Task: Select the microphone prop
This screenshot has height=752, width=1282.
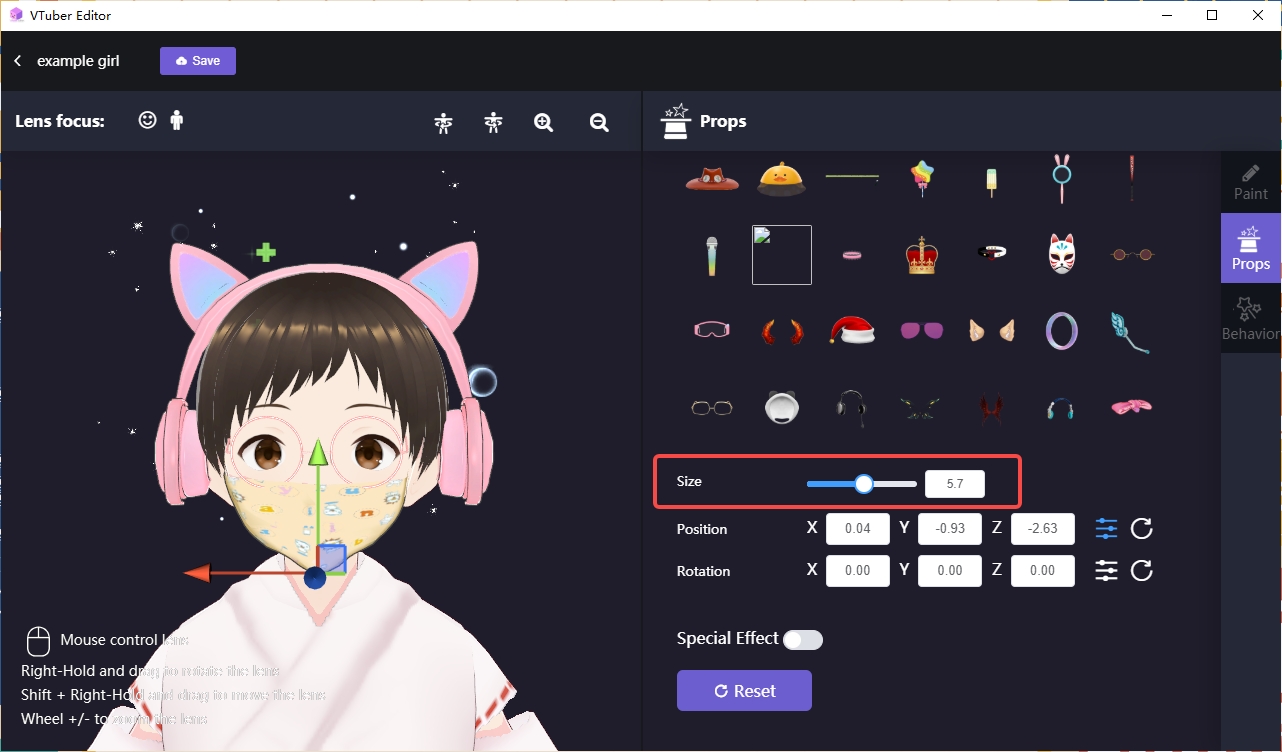Action: point(711,253)
